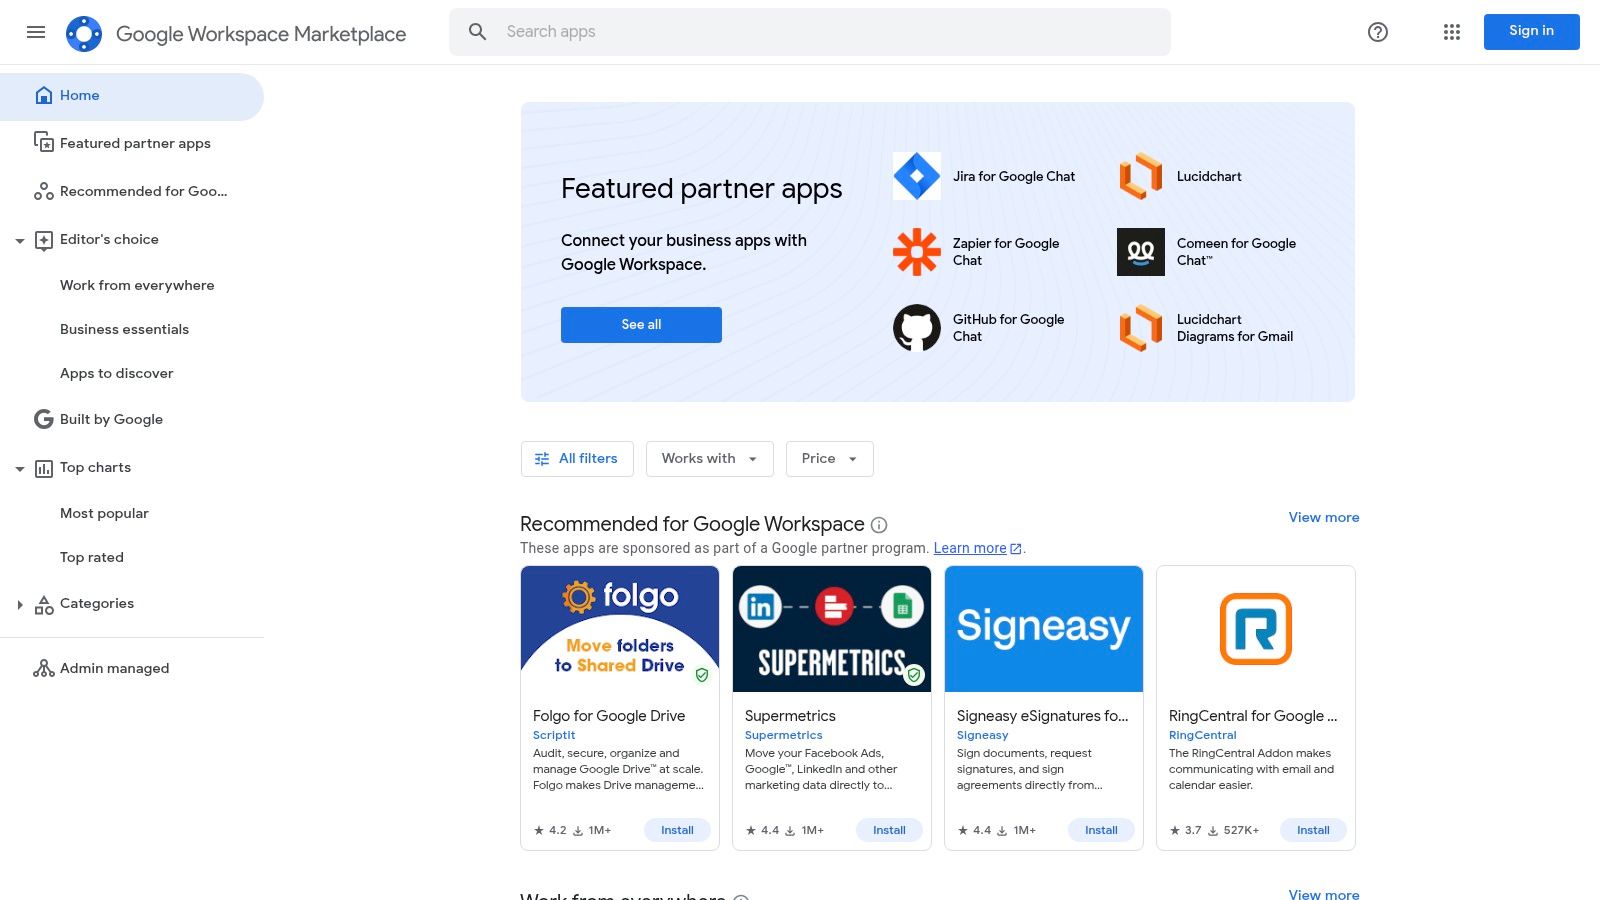Viewport: 1600px width, 900px height.
Task: Click the Help question mark icon
Action: (1378, 32)
